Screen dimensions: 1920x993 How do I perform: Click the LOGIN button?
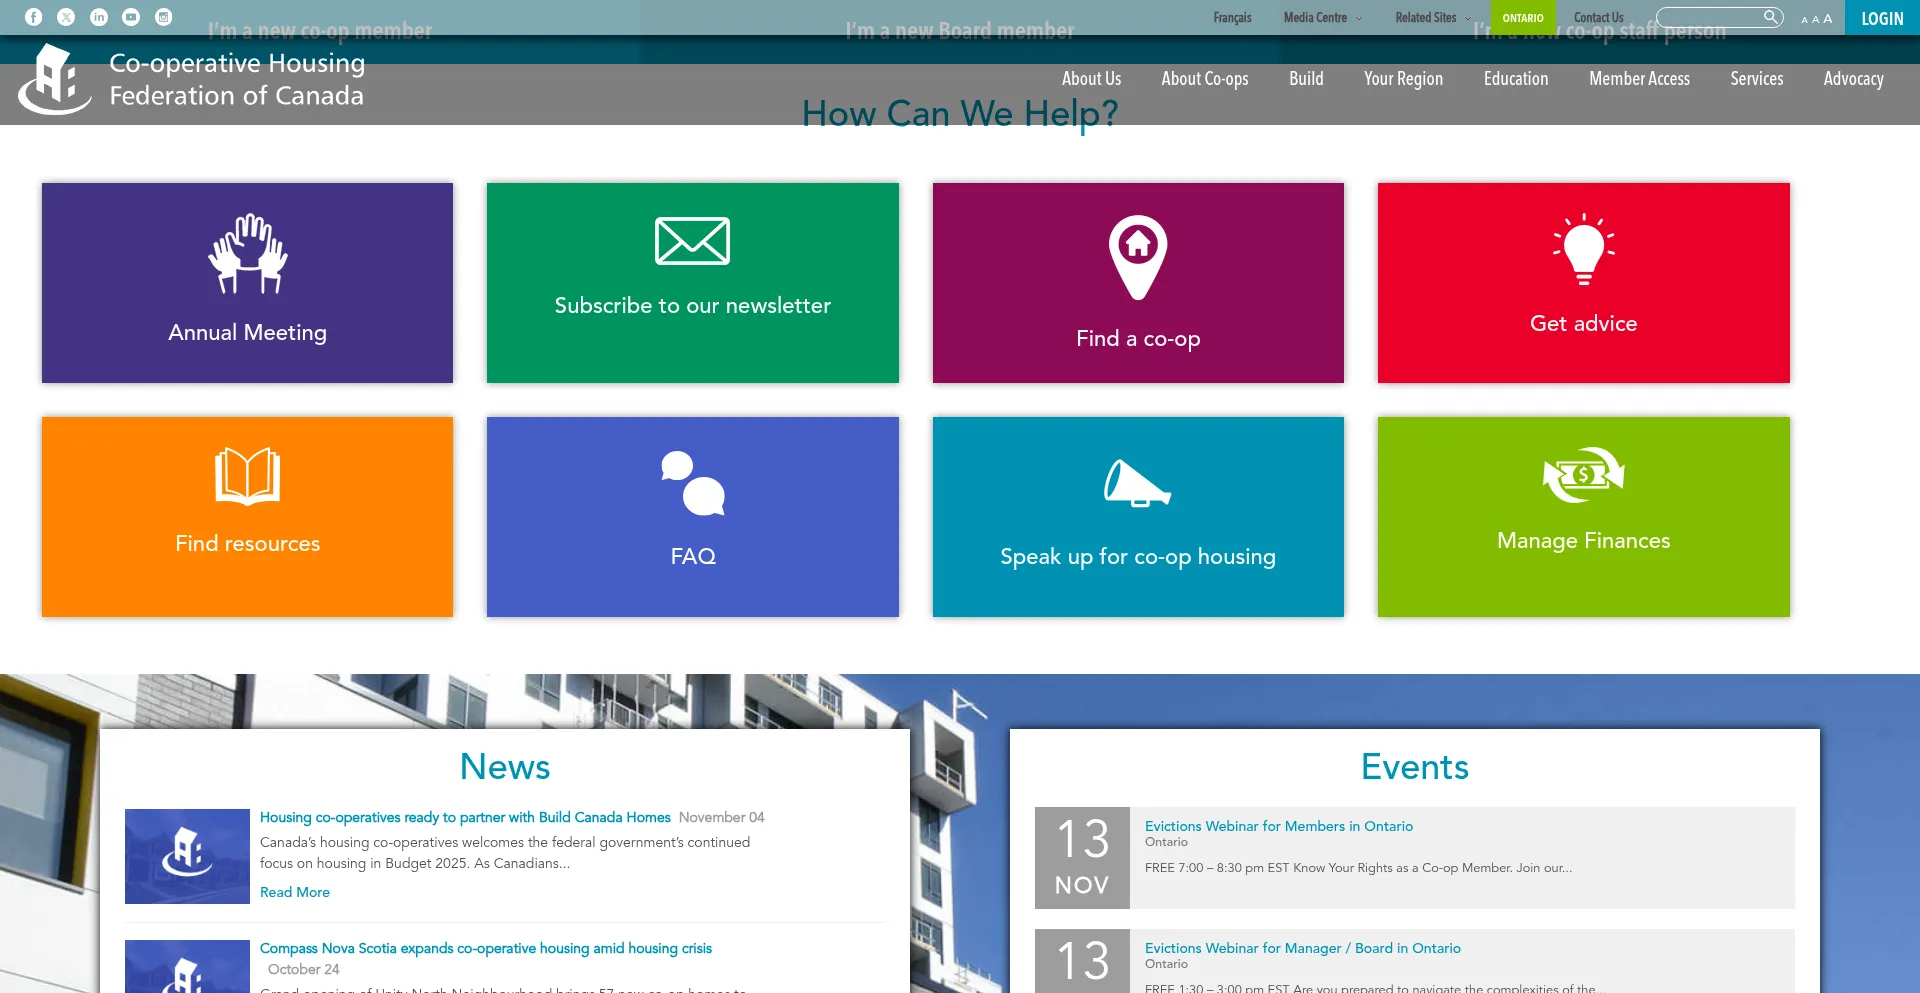tap(1882, 18)
